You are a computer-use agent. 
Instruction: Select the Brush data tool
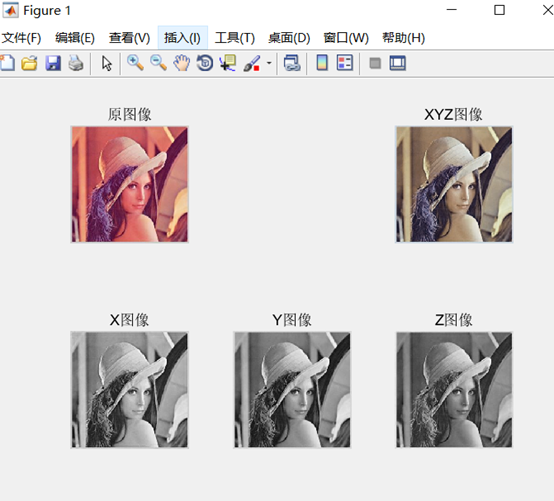(x=252, y=64)
